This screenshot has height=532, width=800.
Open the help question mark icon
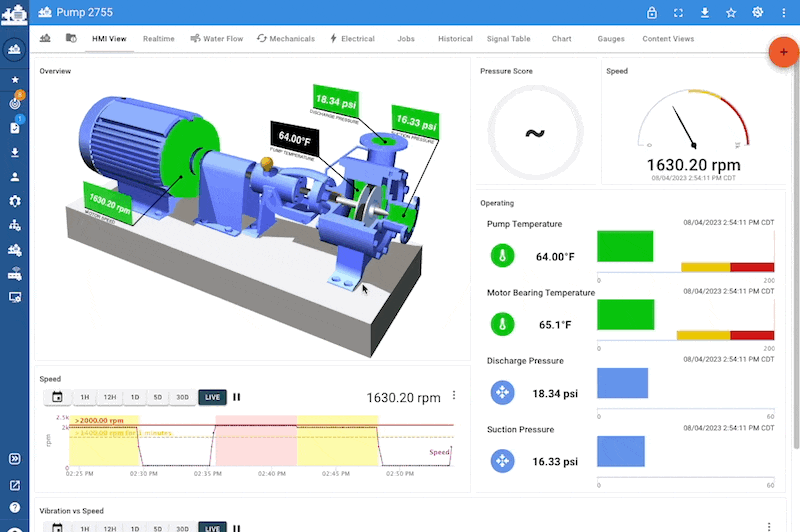[14, 507]
